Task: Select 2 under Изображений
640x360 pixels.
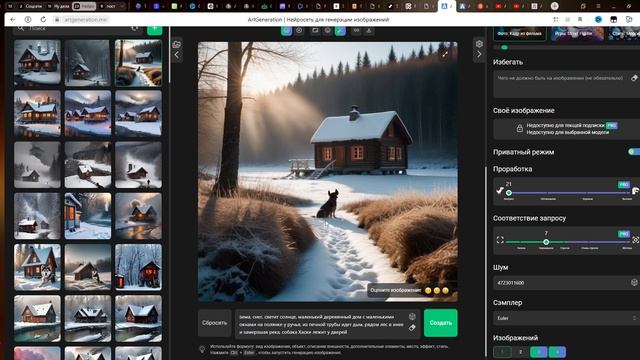Action: (520, 352)
